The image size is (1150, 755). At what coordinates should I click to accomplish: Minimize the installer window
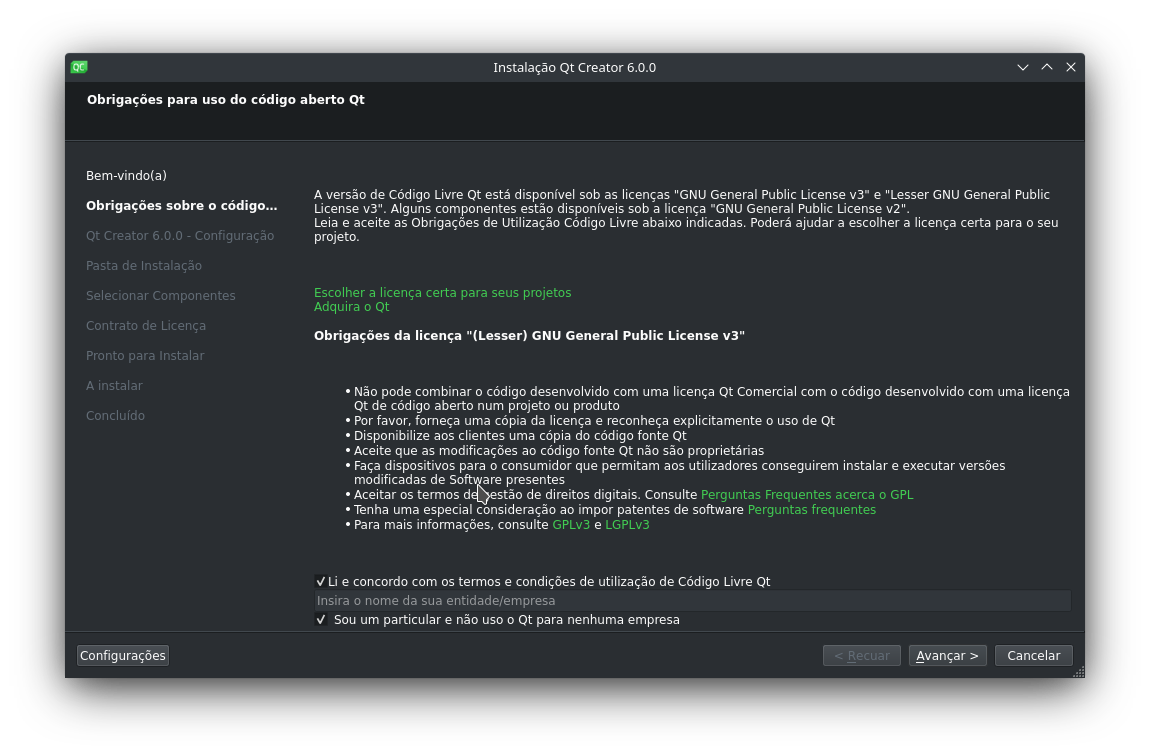pos(1023,67)
